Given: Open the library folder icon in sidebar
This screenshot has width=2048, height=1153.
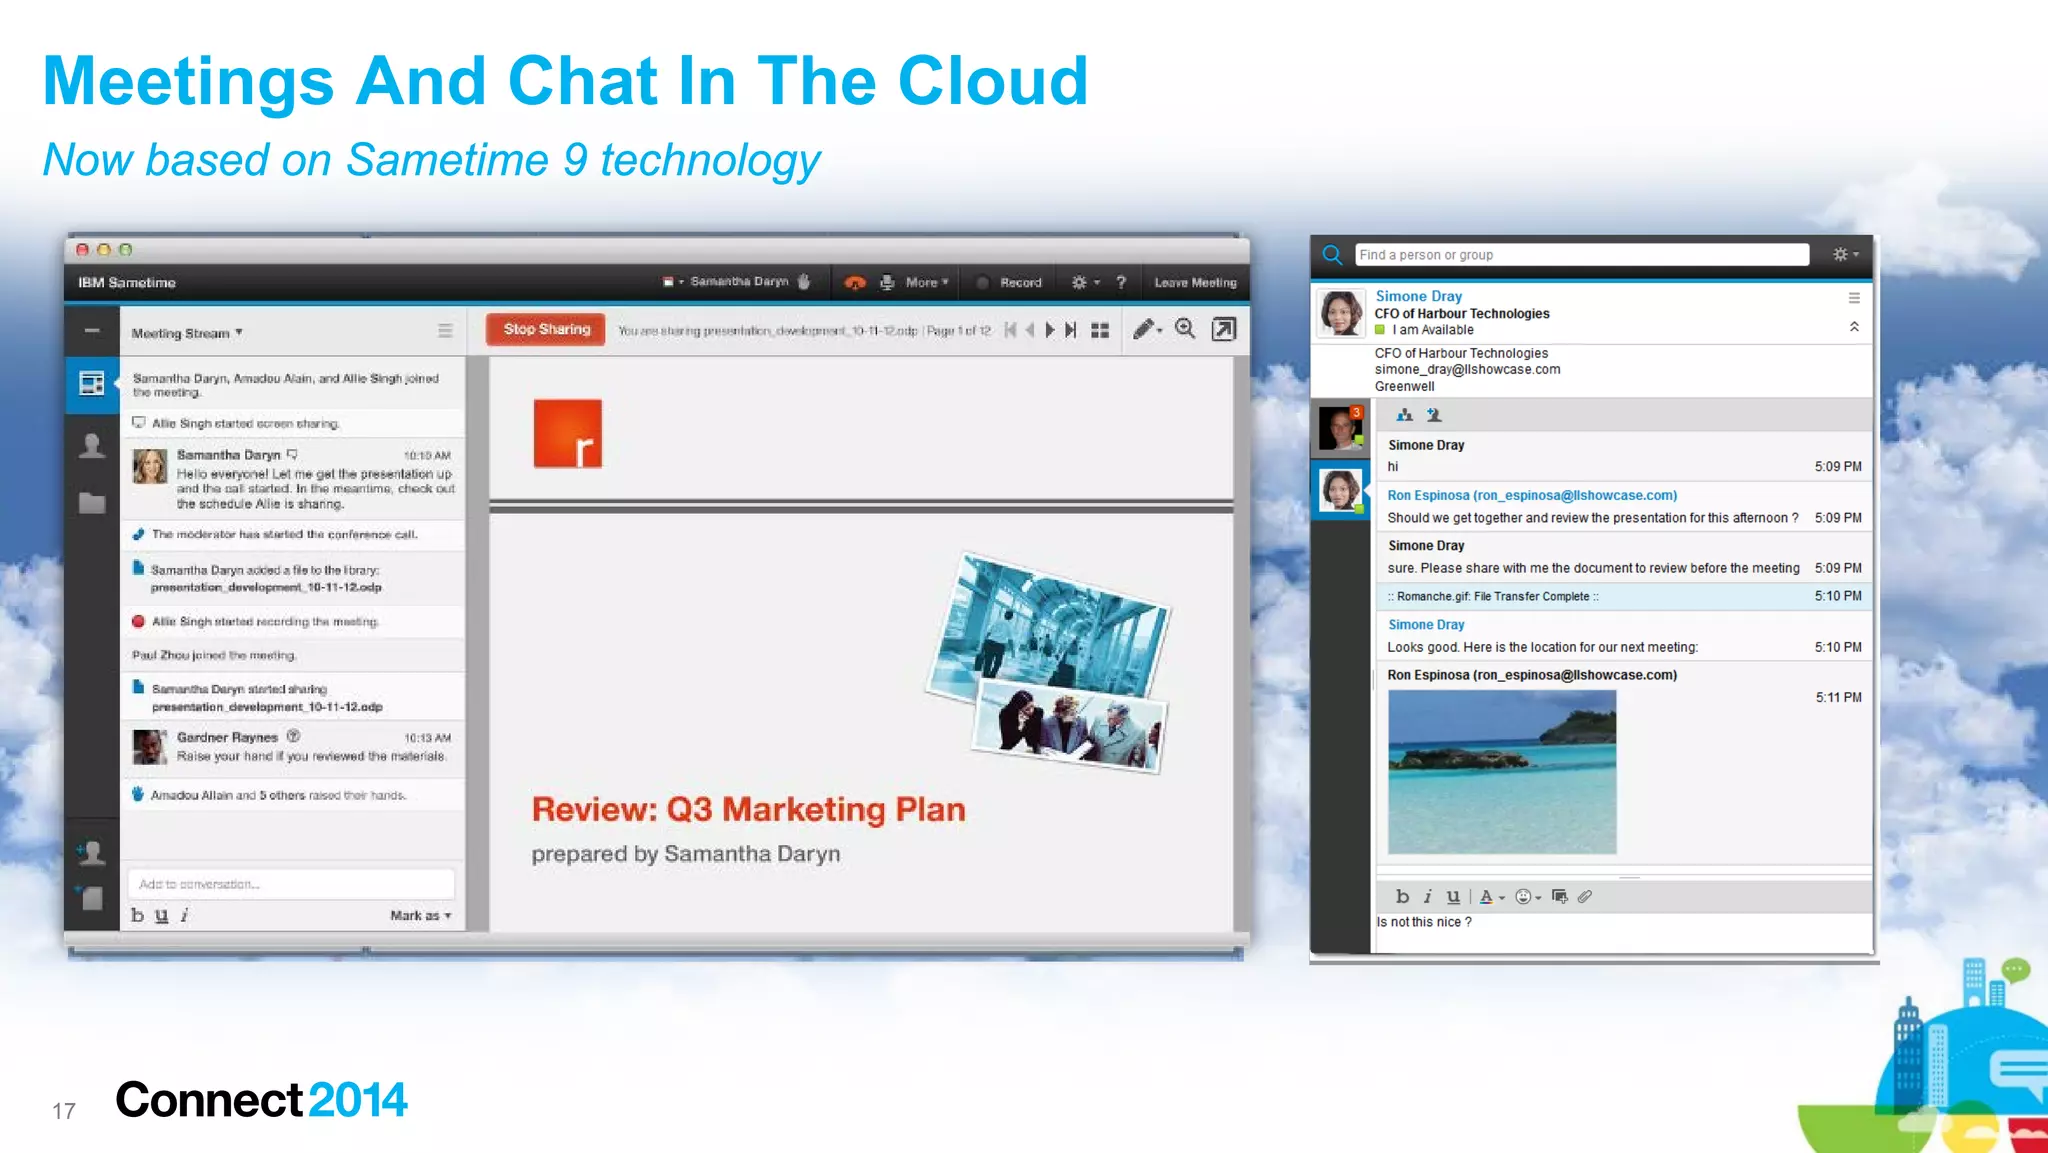Looking at the screenshot, I should point(92,503).
